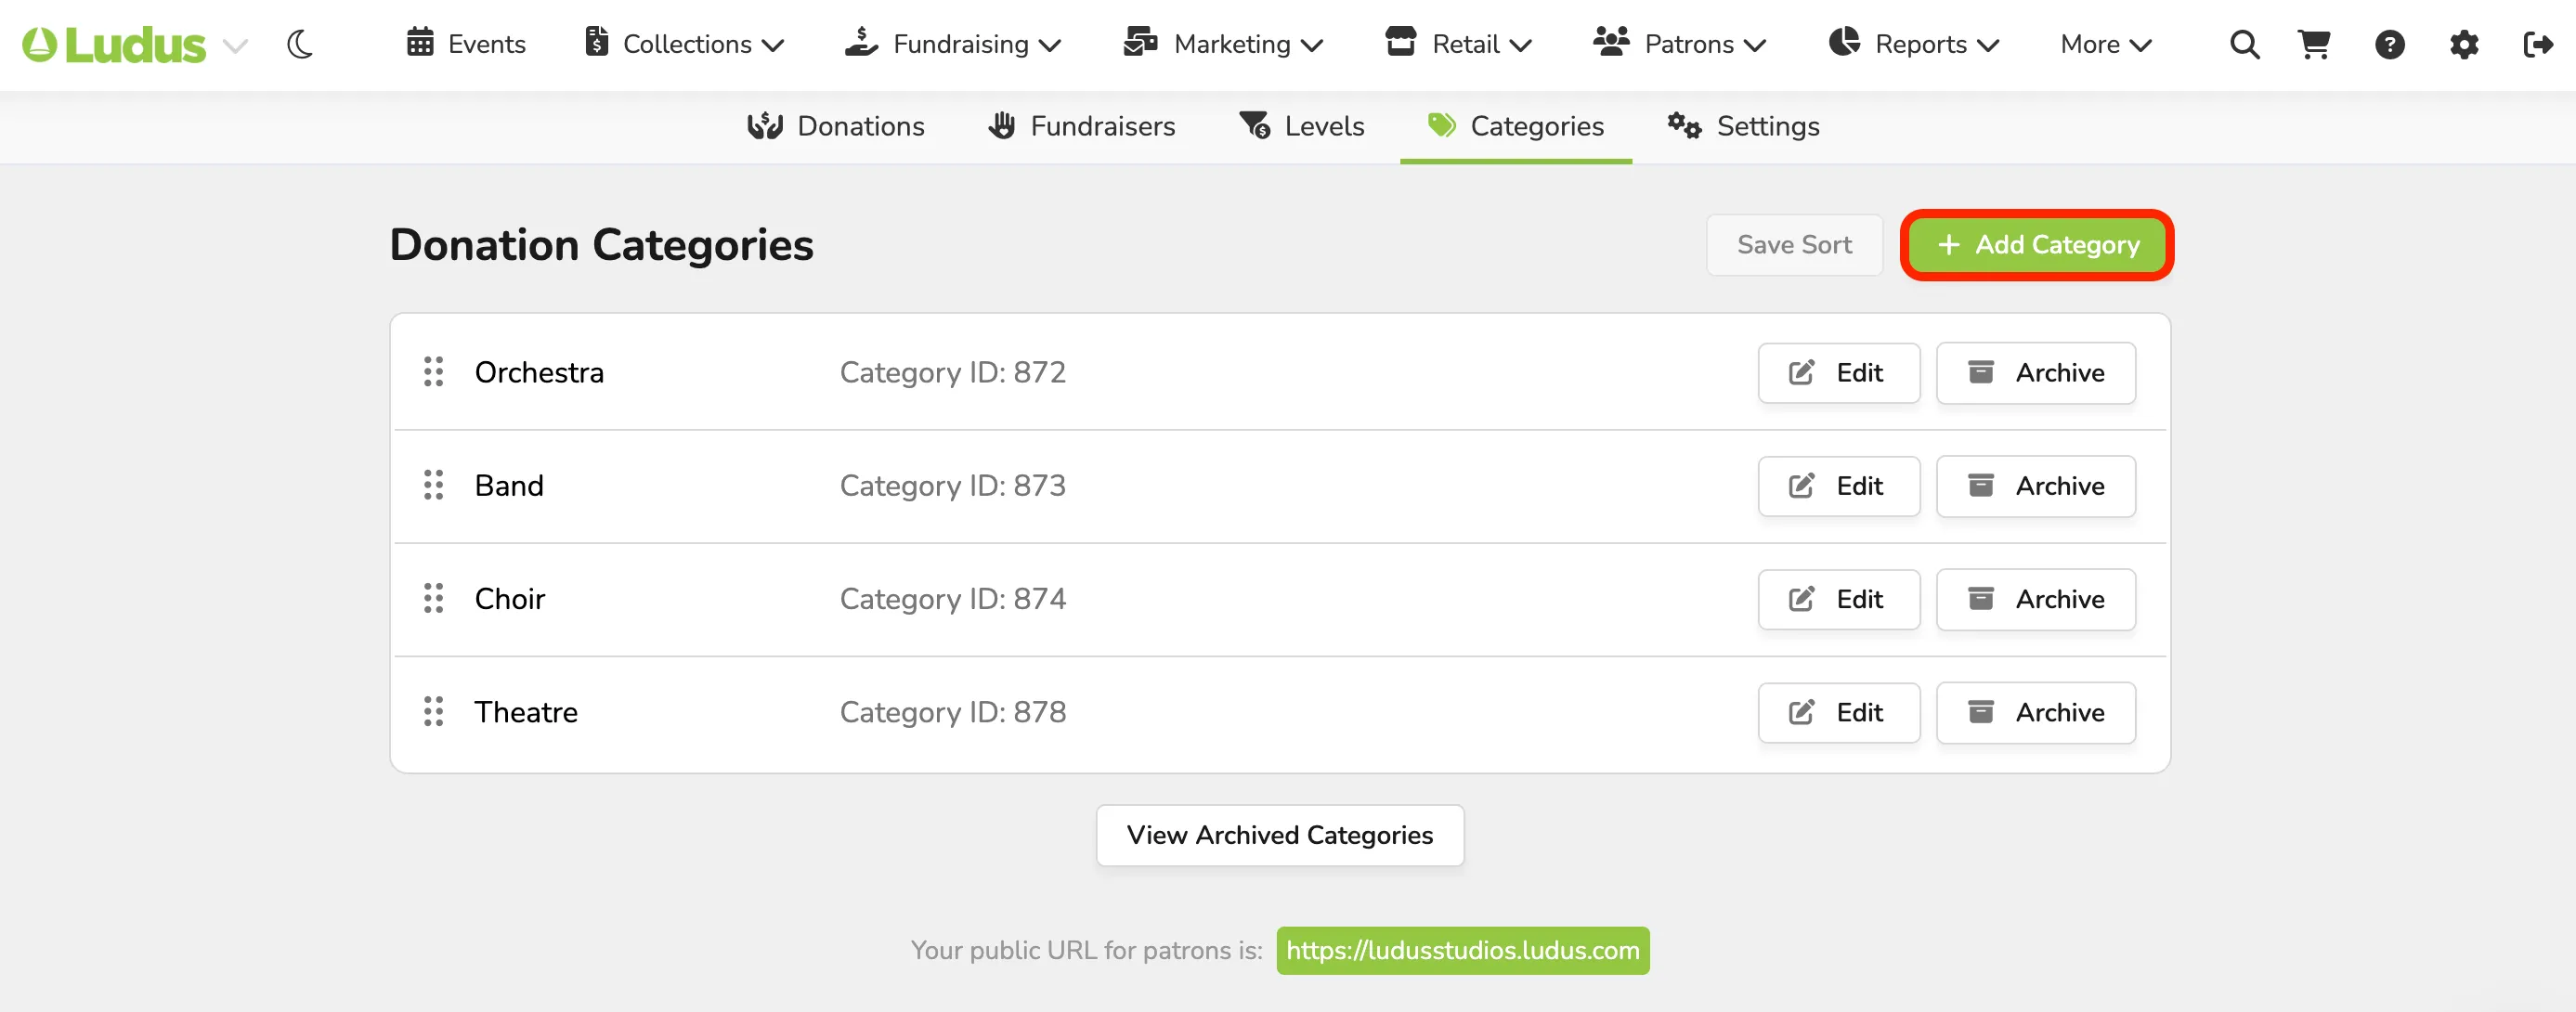
Task: Open the Reports dropdown menu
Action: pos(1914,44)
